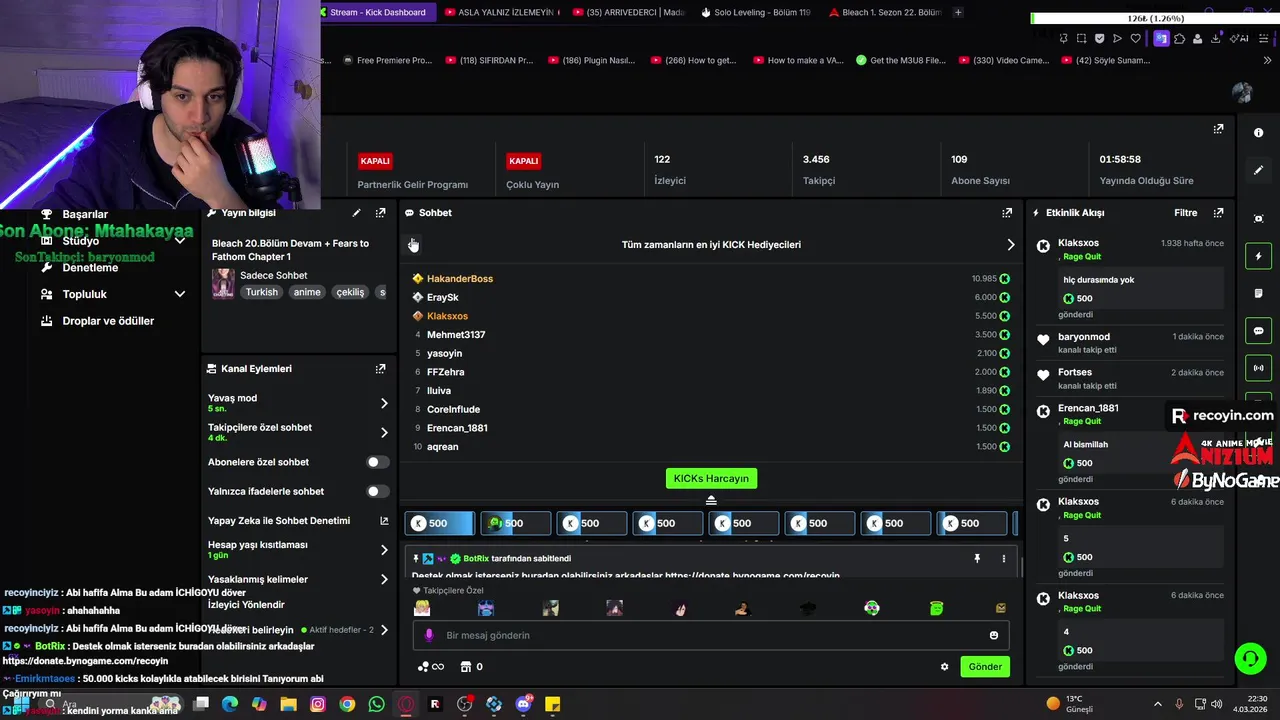This screenshot has width=1280, height=720.
Task: Collapse the leaderboard with the arrow handle
Action: pos(711,500)
